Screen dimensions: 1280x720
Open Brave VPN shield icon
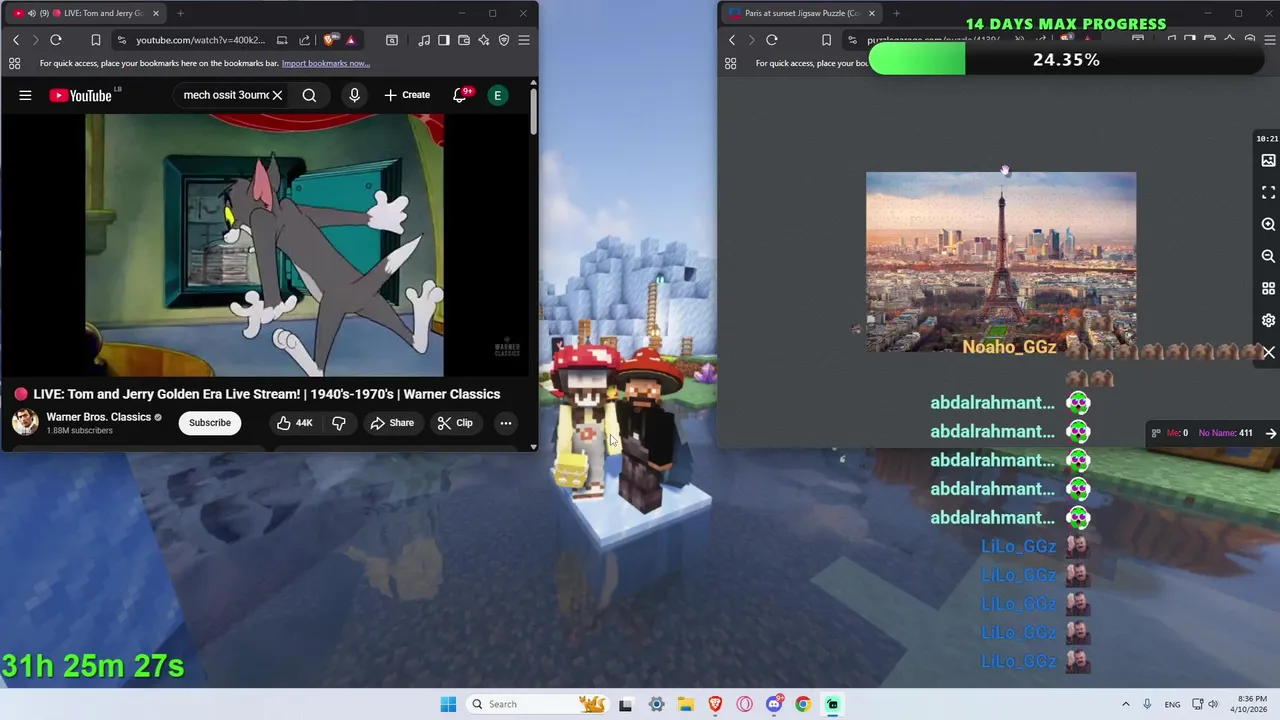pyautogui.click(x=504, y=40)
